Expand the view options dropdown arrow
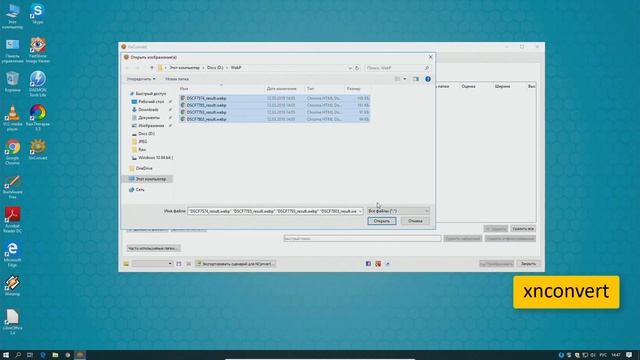Viewport: 640px width, 360px height. point(404,79)
